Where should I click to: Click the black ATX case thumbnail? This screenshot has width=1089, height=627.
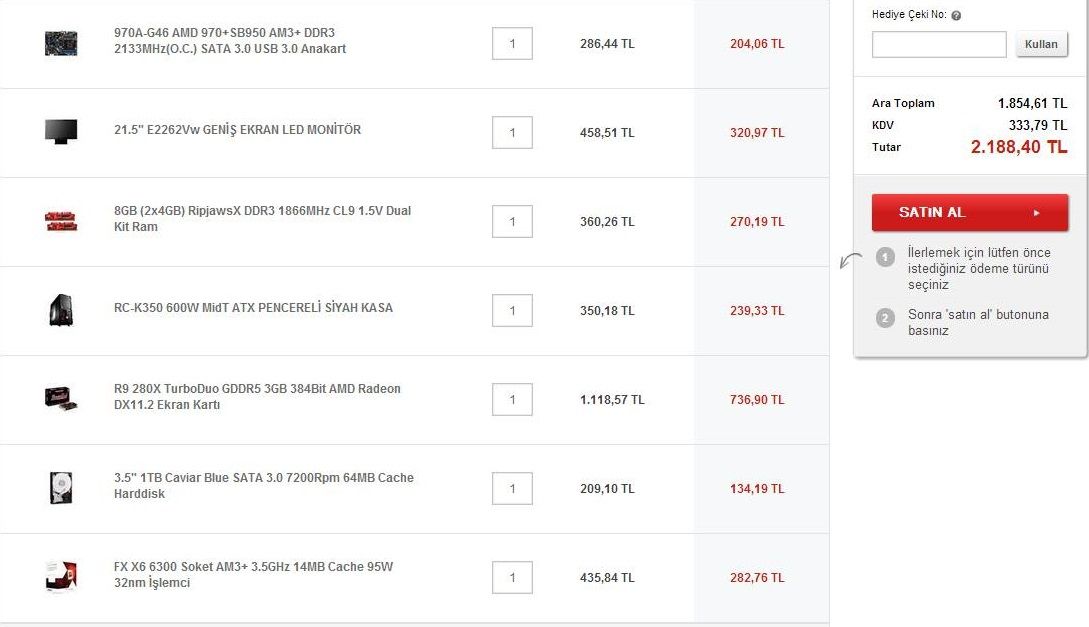61,310
